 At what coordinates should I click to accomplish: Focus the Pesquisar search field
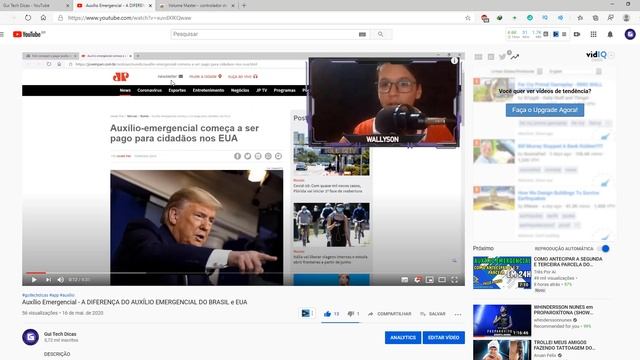(x=263, y=34)
